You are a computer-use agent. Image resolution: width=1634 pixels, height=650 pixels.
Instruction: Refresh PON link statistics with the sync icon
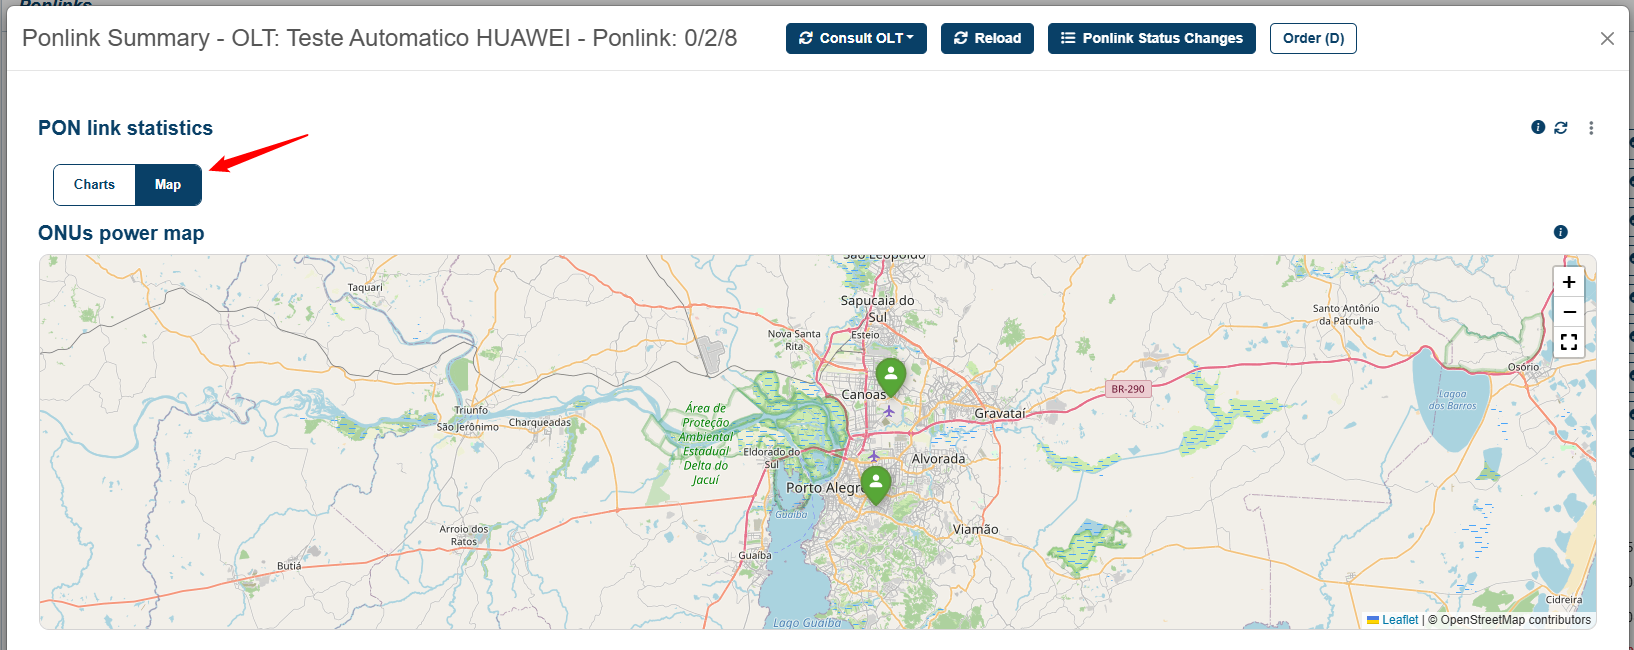point(1561,128)
